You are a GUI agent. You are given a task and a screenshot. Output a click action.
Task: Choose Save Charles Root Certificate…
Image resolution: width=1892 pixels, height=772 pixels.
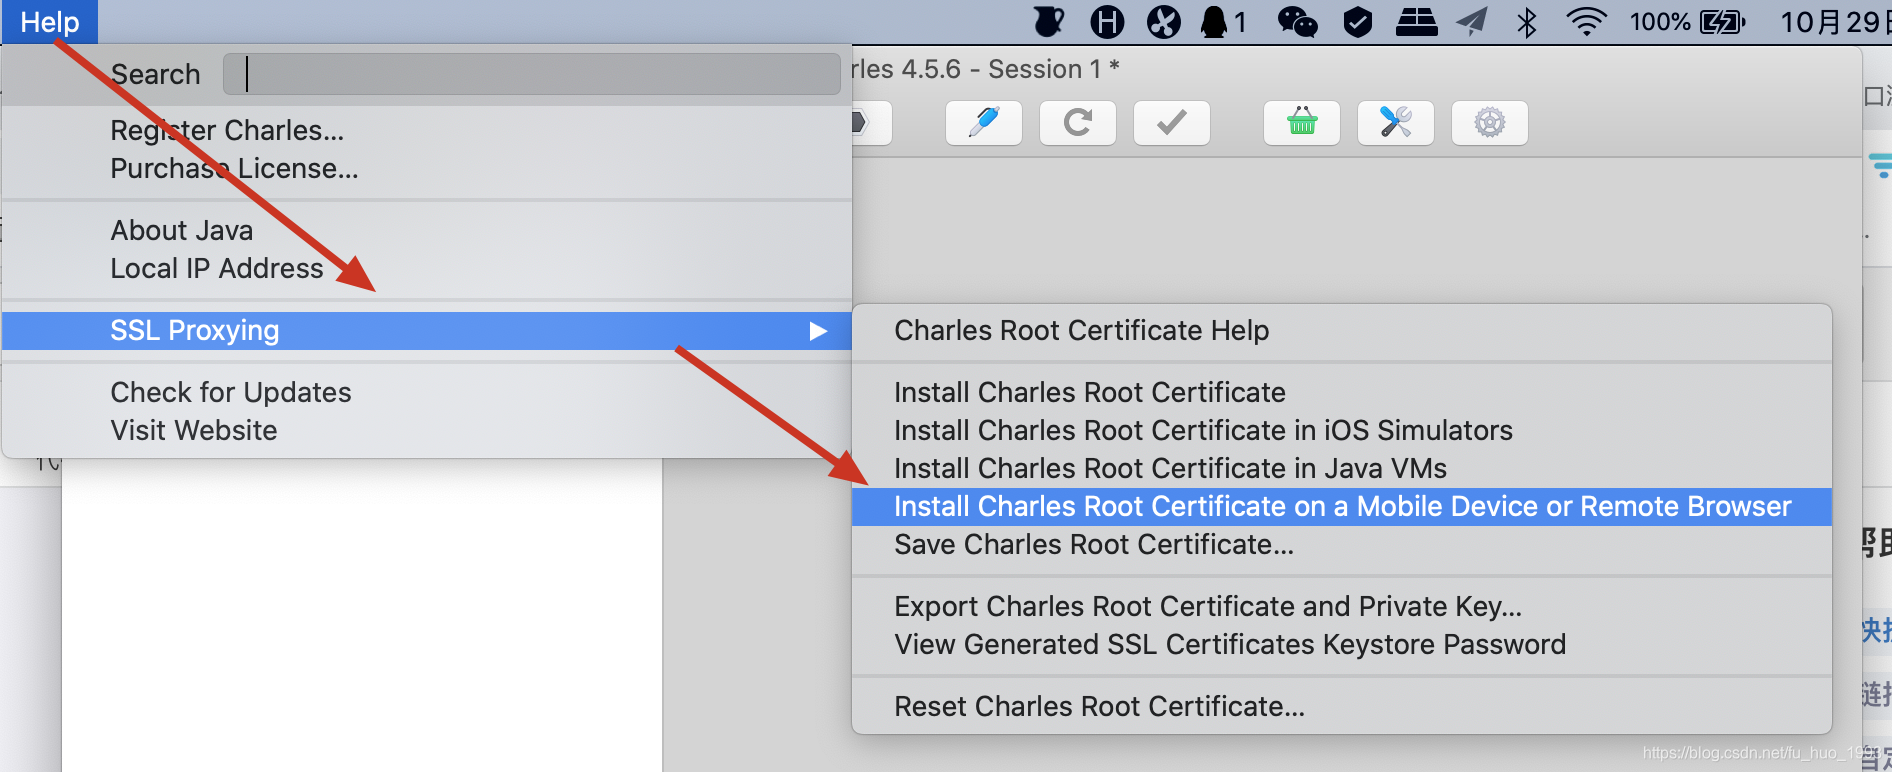[1094, 544]
